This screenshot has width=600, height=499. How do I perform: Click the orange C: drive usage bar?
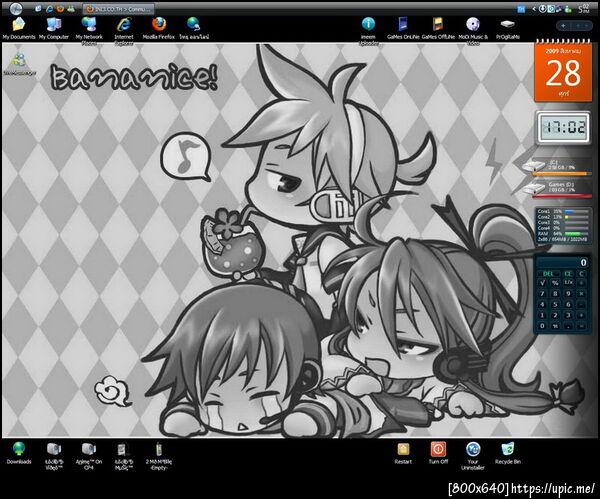[562, 174]
